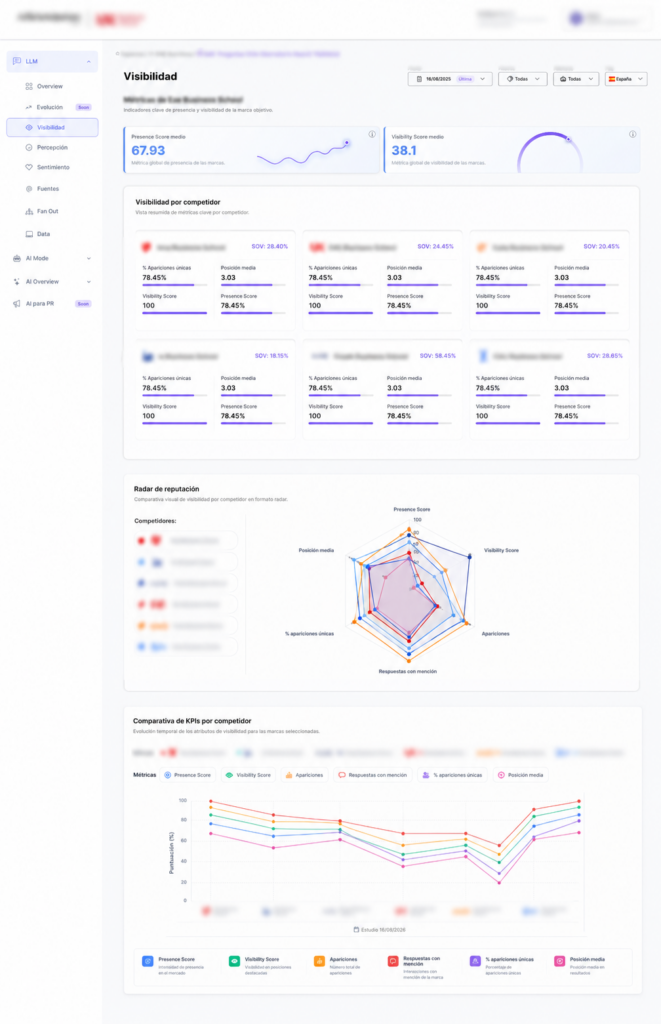This screenshot has height=1024, width=661.
Task: Click the Presence Score info icon
Action: tap(372, 135)
